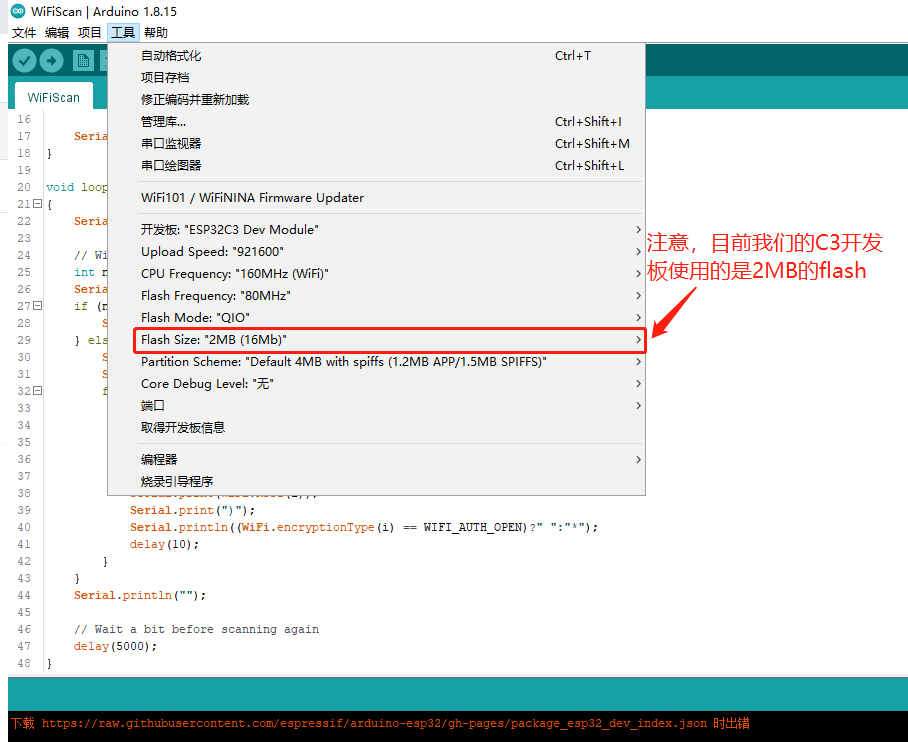Close the open 工具 menu
The image size is (908, 742).
[123, 32]
